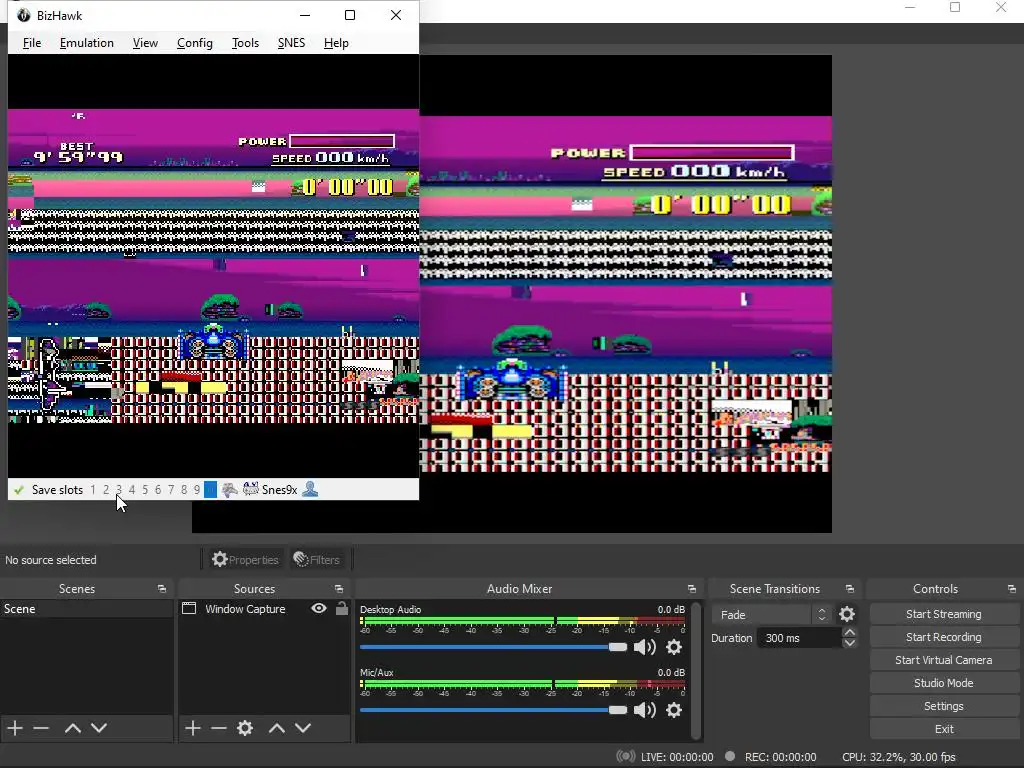Open the SNES menu
Viewport: 1024px width, 768px height.
(x=291, y=43)
